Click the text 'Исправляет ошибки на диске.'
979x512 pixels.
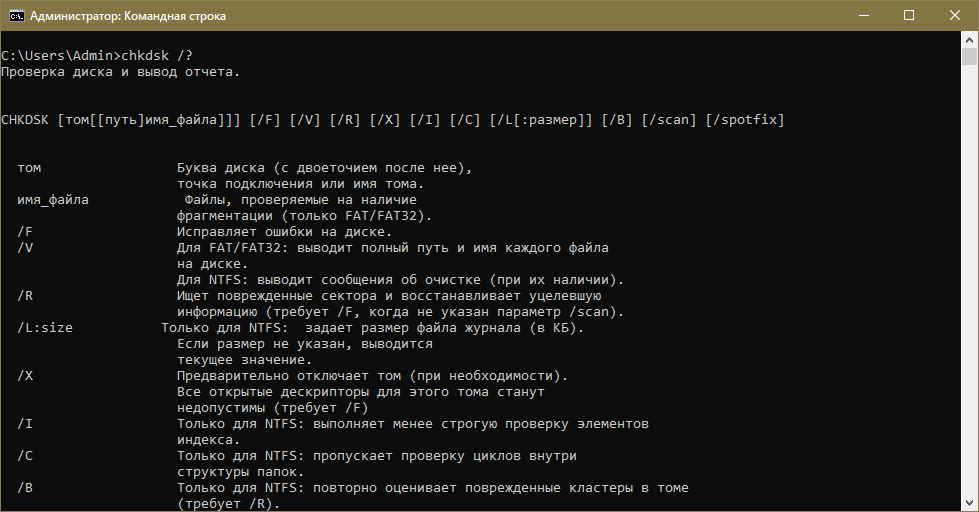click(x=285, y=232)
